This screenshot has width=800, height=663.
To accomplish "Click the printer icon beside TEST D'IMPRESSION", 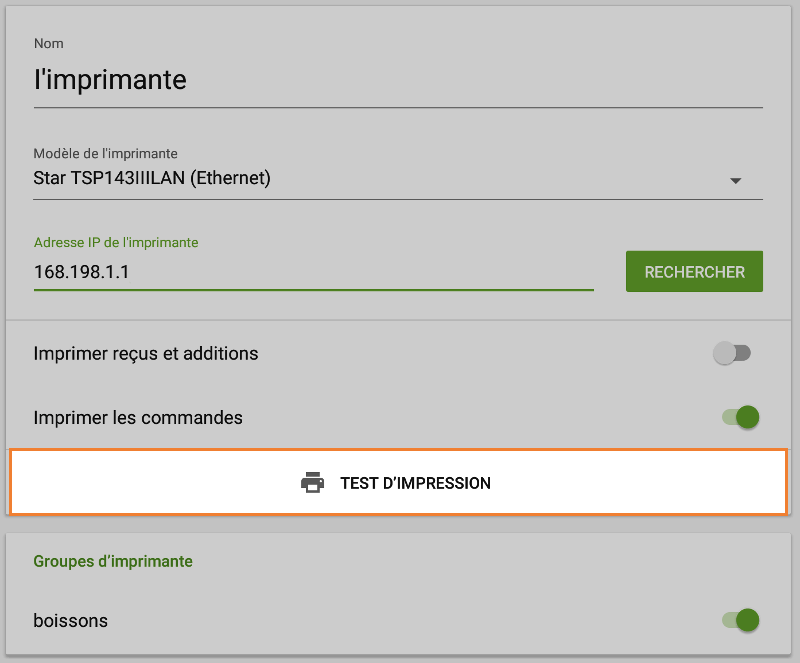I will click(x=314, y=481).
